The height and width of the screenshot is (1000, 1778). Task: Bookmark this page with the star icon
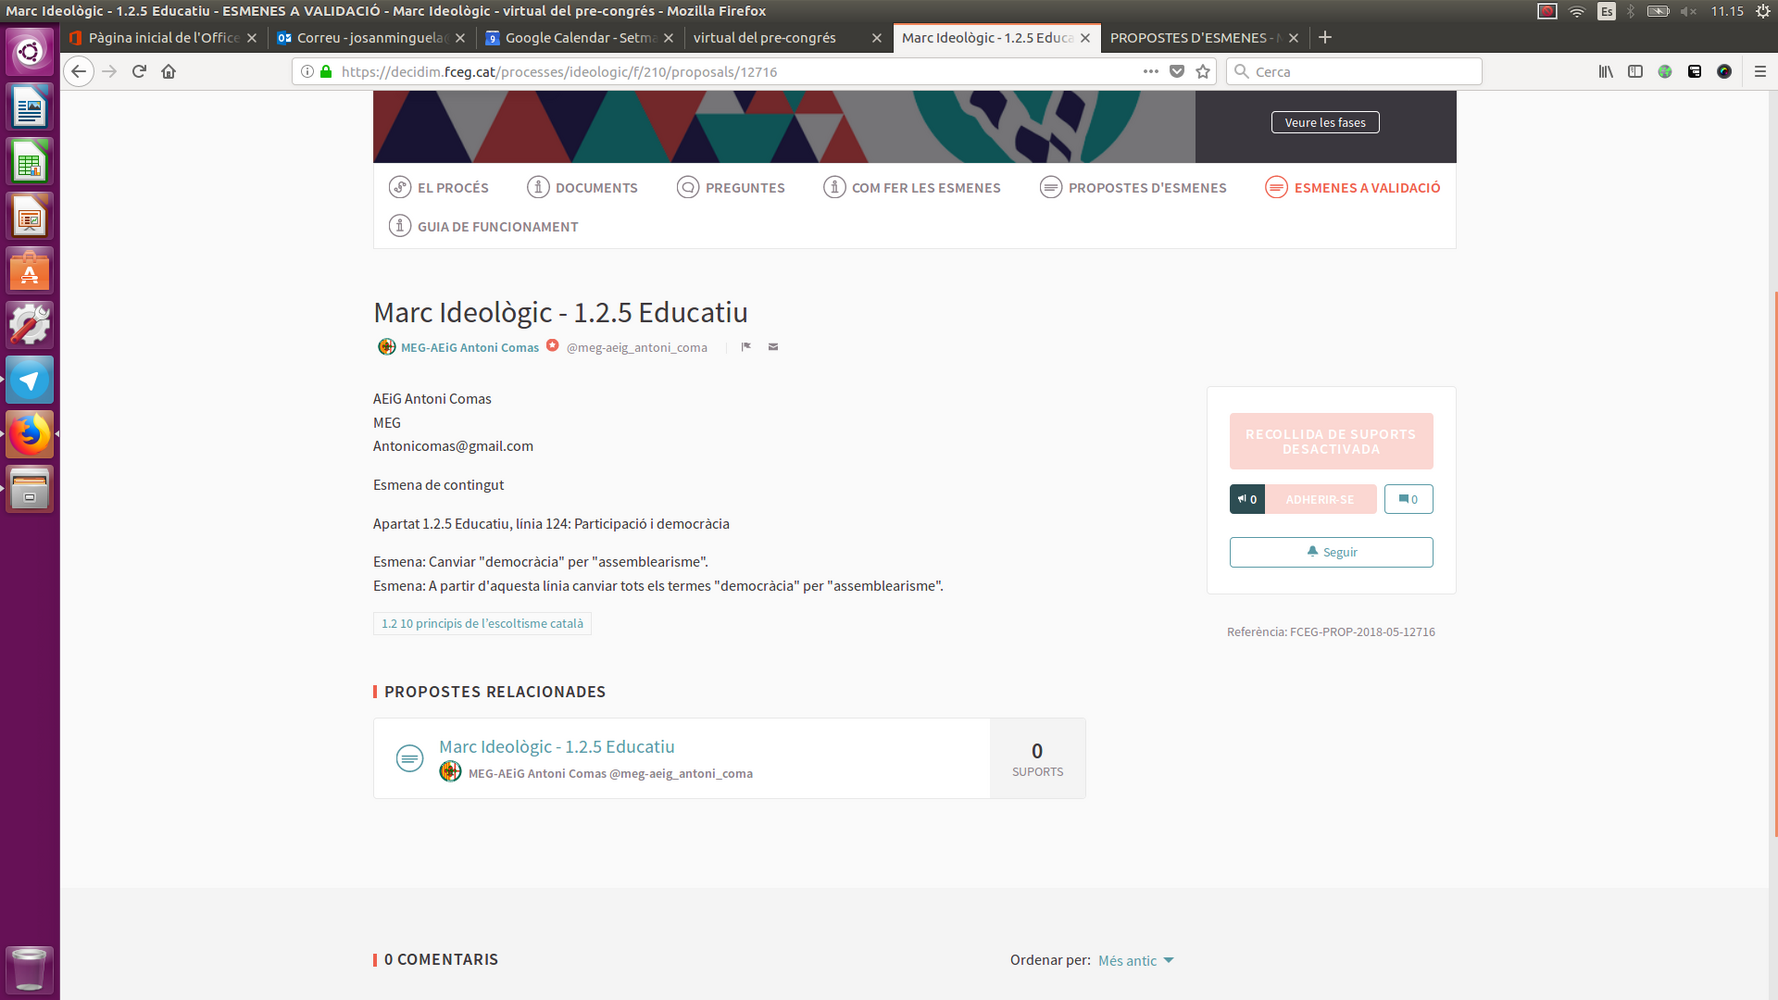1203,71
